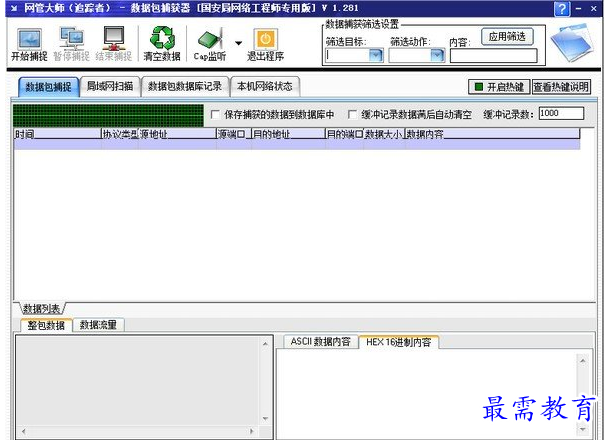Click 数据内容 column header
The height and width of the screenshot is (440, 604).
coord(493,134)
